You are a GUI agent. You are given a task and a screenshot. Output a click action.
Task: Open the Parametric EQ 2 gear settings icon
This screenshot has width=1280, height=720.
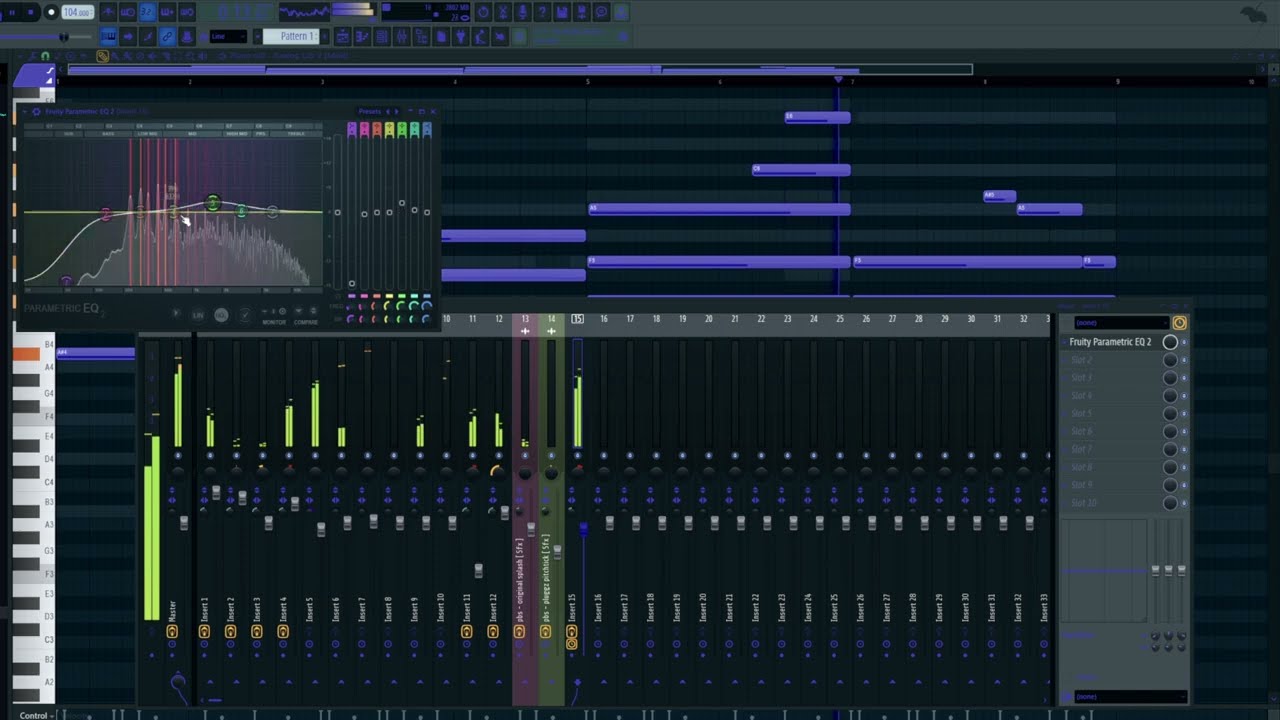(x=36, y=112)
